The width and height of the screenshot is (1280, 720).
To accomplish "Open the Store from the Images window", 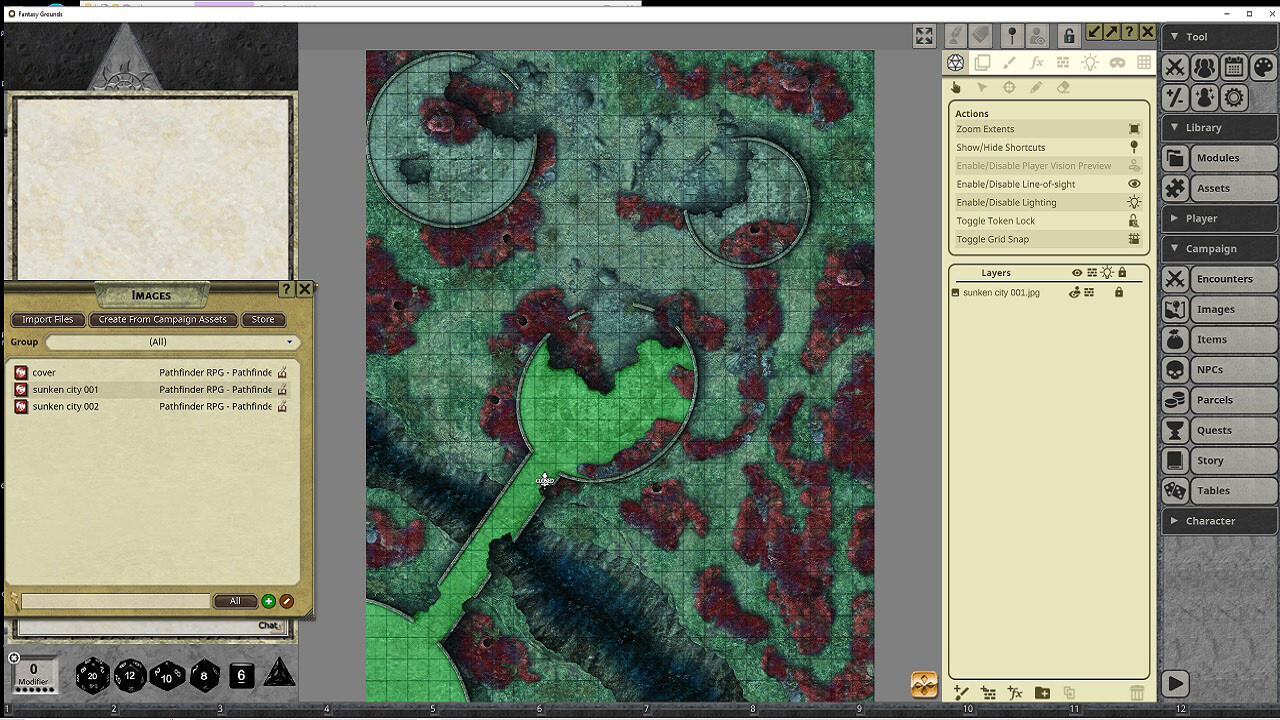I will point(263,319).
